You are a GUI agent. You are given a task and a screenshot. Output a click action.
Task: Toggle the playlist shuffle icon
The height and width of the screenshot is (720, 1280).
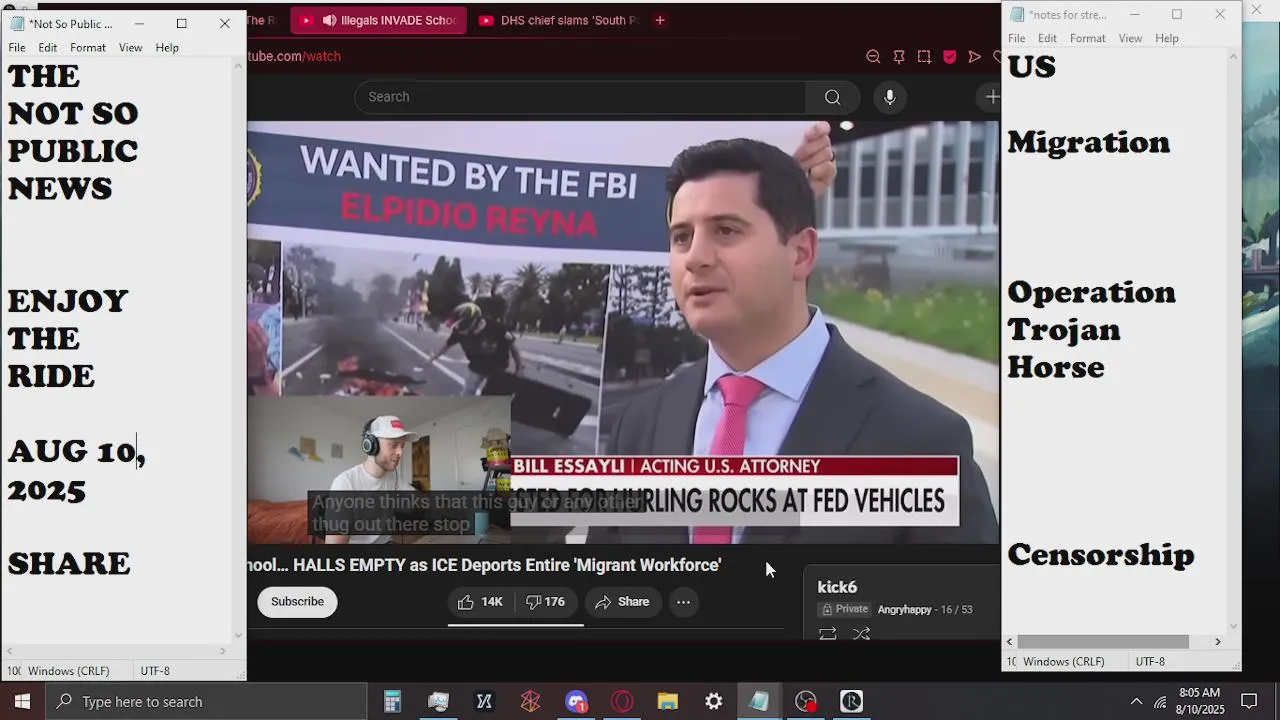[x=860, y=634]
